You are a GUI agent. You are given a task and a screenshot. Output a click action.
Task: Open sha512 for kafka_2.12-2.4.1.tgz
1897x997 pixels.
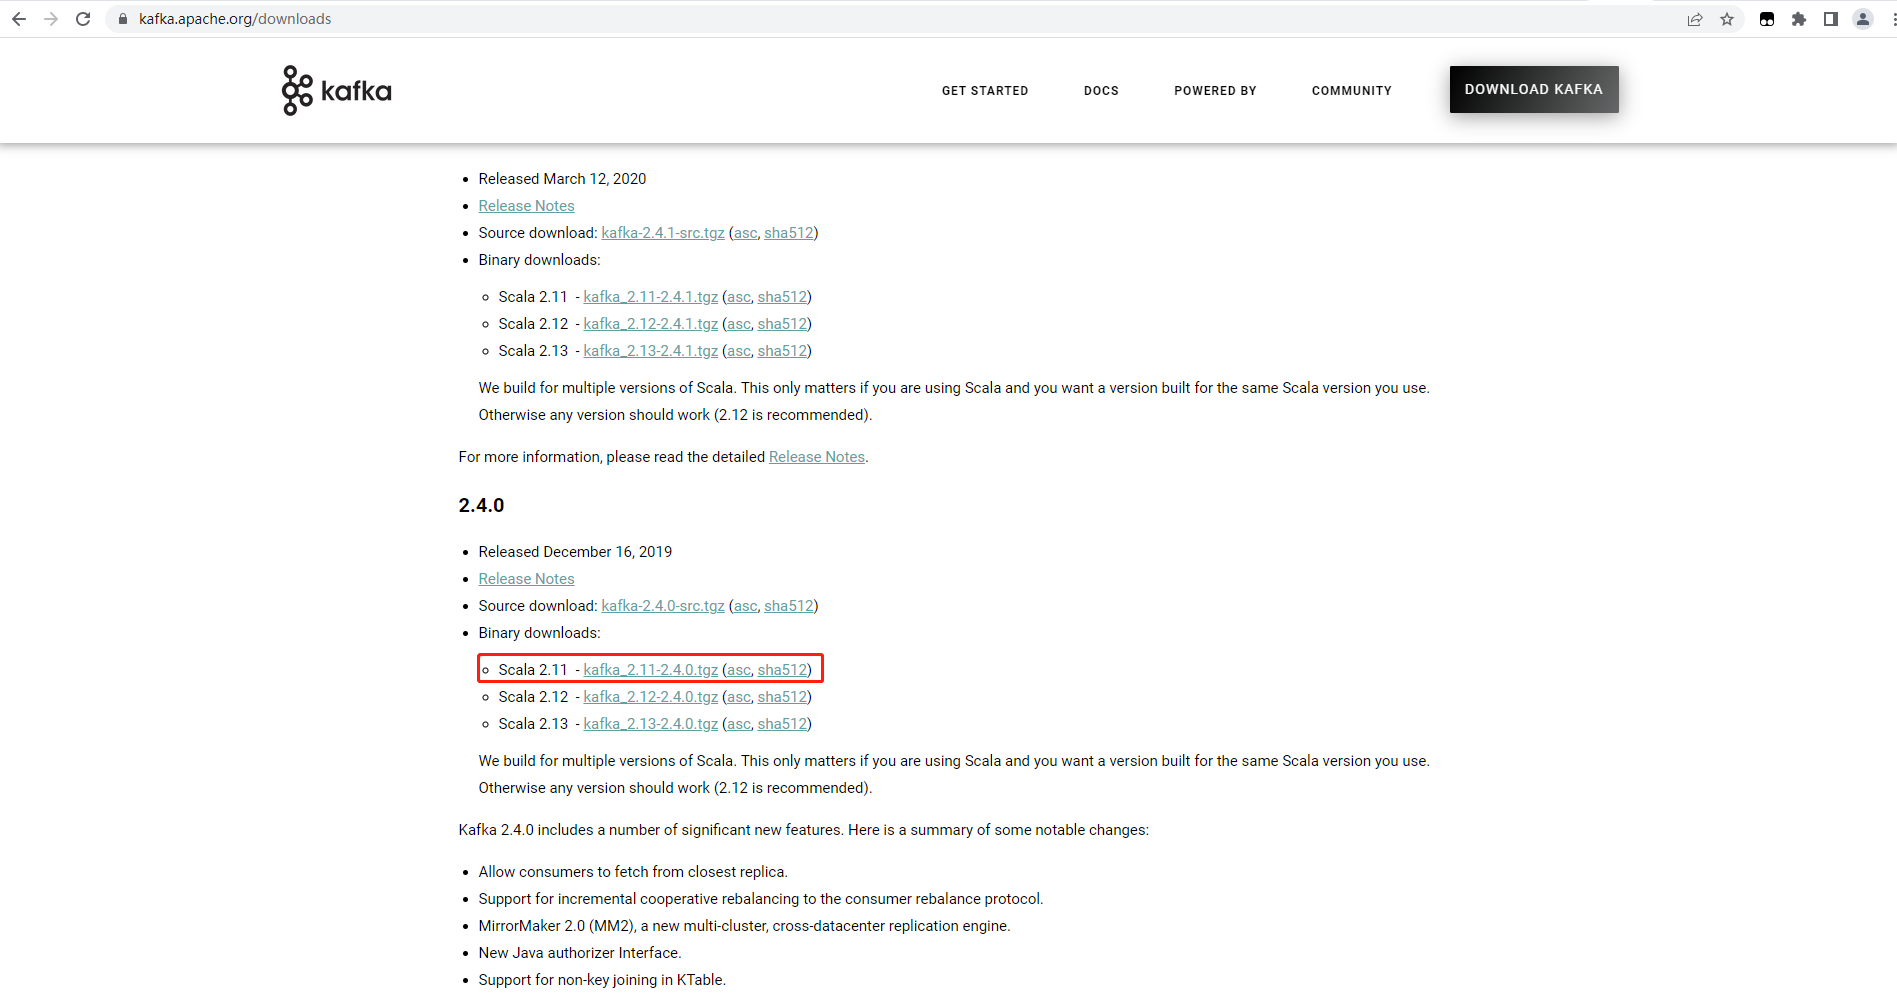pyautogui.click(x=782, y=324)
